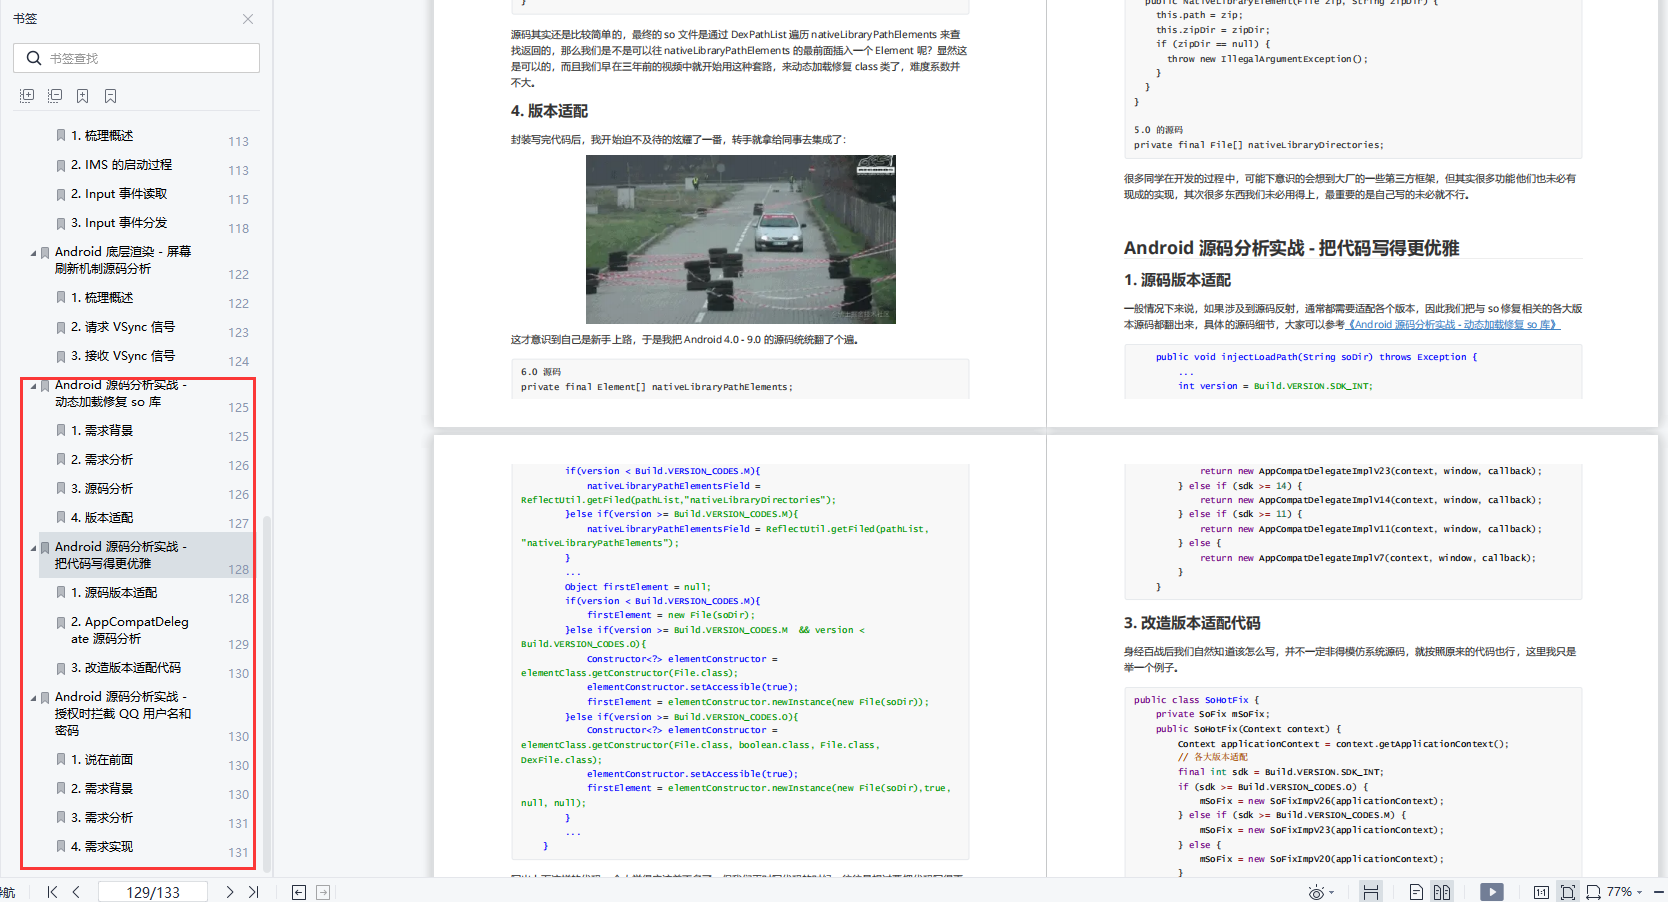Screen dimensions: 1668x902
Task: Click page number 128 next to '1. 源码版本适配'
Action: point(238,599)
